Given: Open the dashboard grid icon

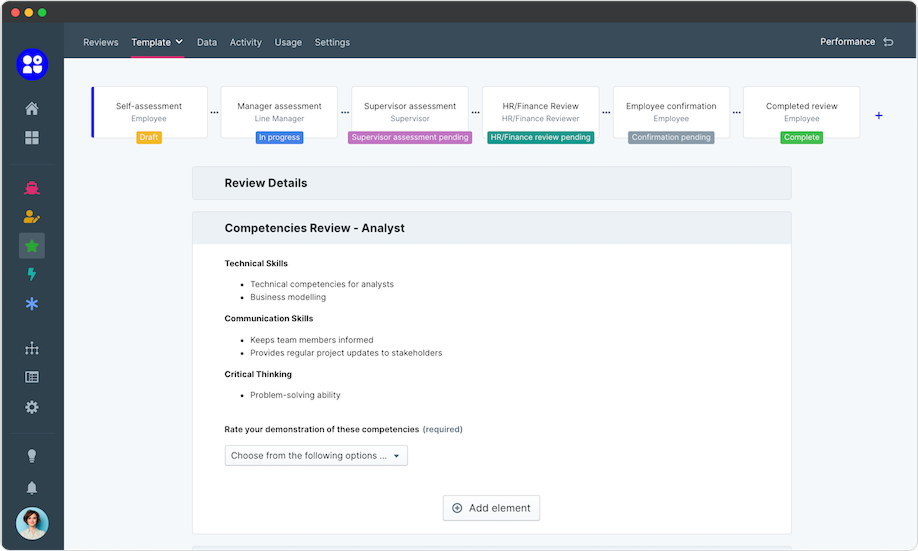Looking at the screenshot, I should pos(32,138).
